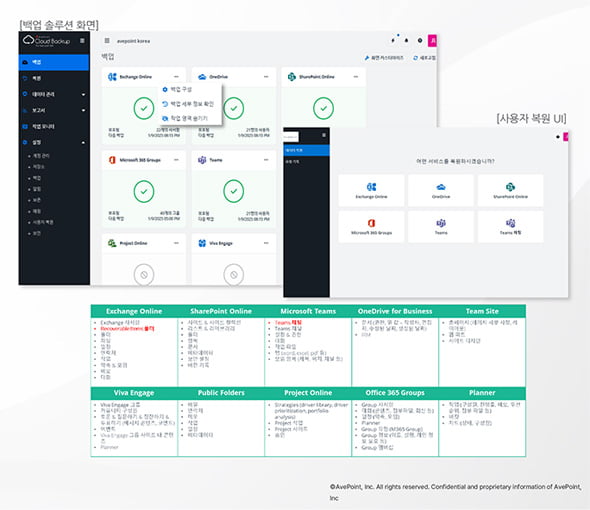Viewport: 590px width, 510px height.
Task: Select Exchange Online tile in user restore UI
Action: point(371,190)
